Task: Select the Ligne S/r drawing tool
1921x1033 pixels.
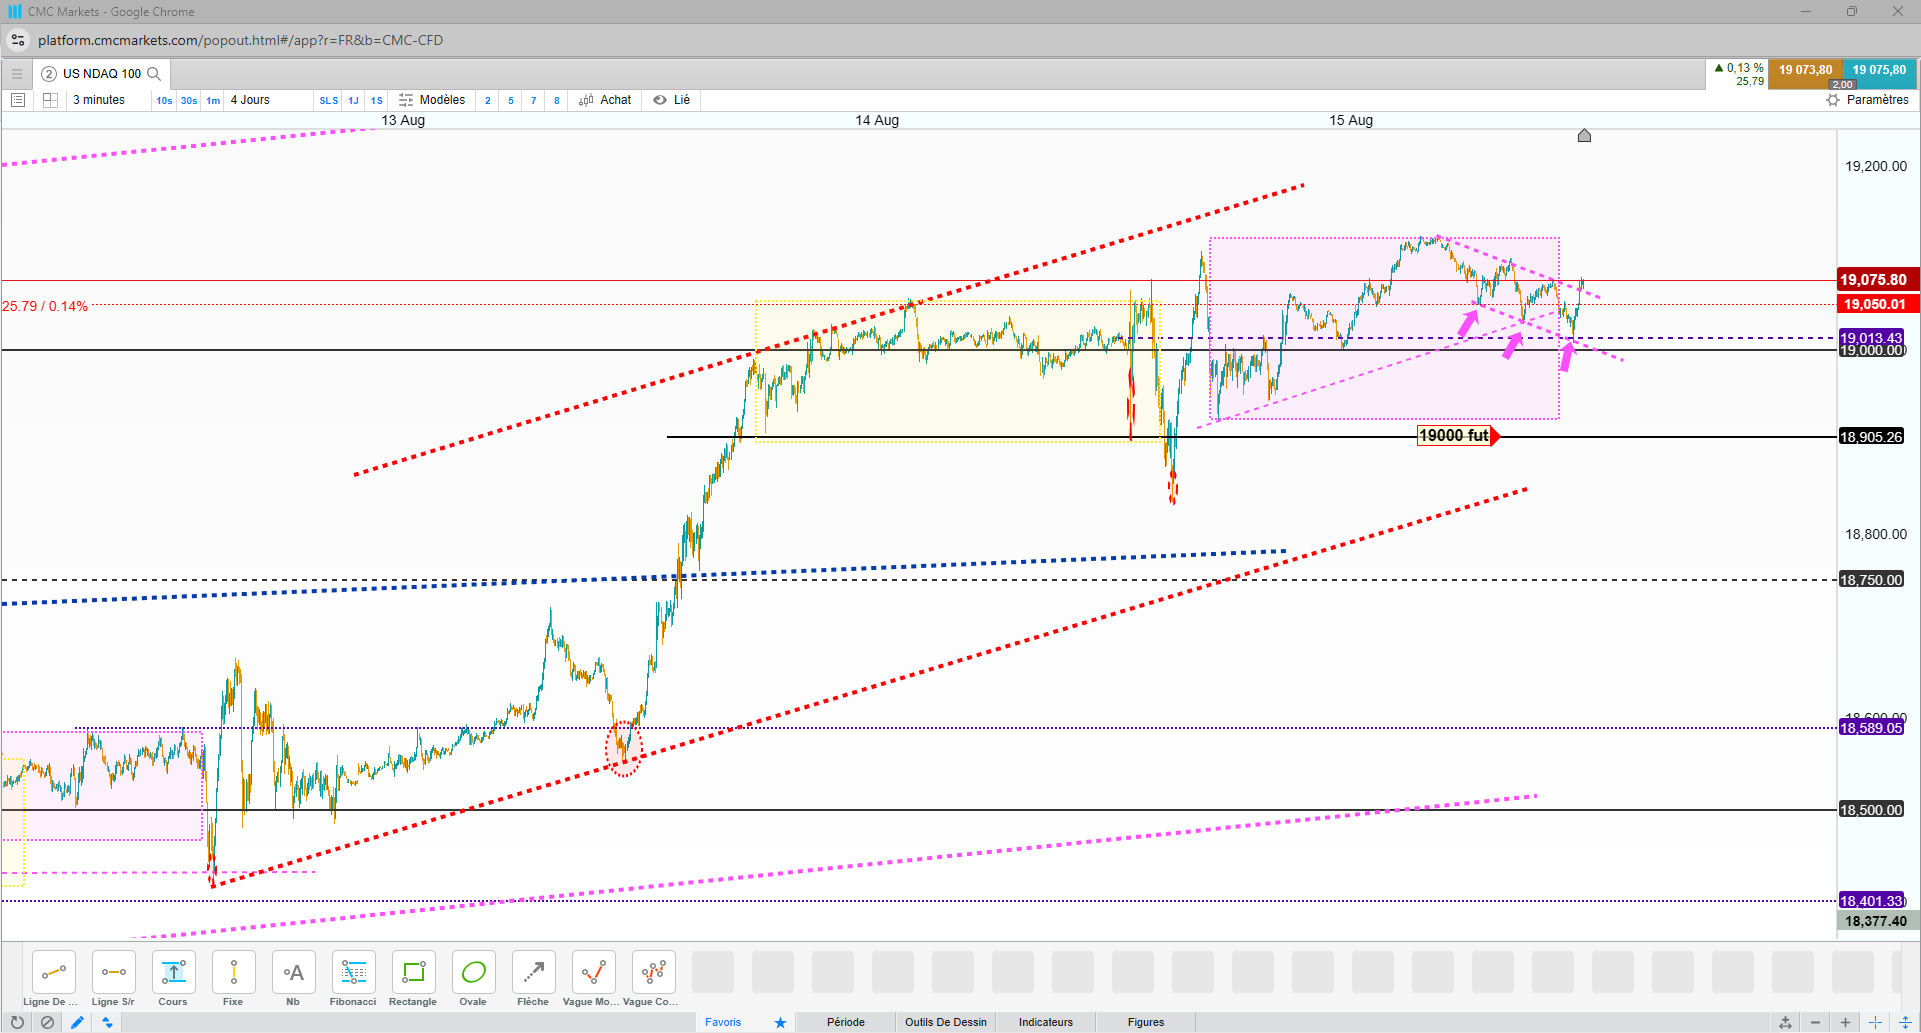Action: (x=113, y=979)
